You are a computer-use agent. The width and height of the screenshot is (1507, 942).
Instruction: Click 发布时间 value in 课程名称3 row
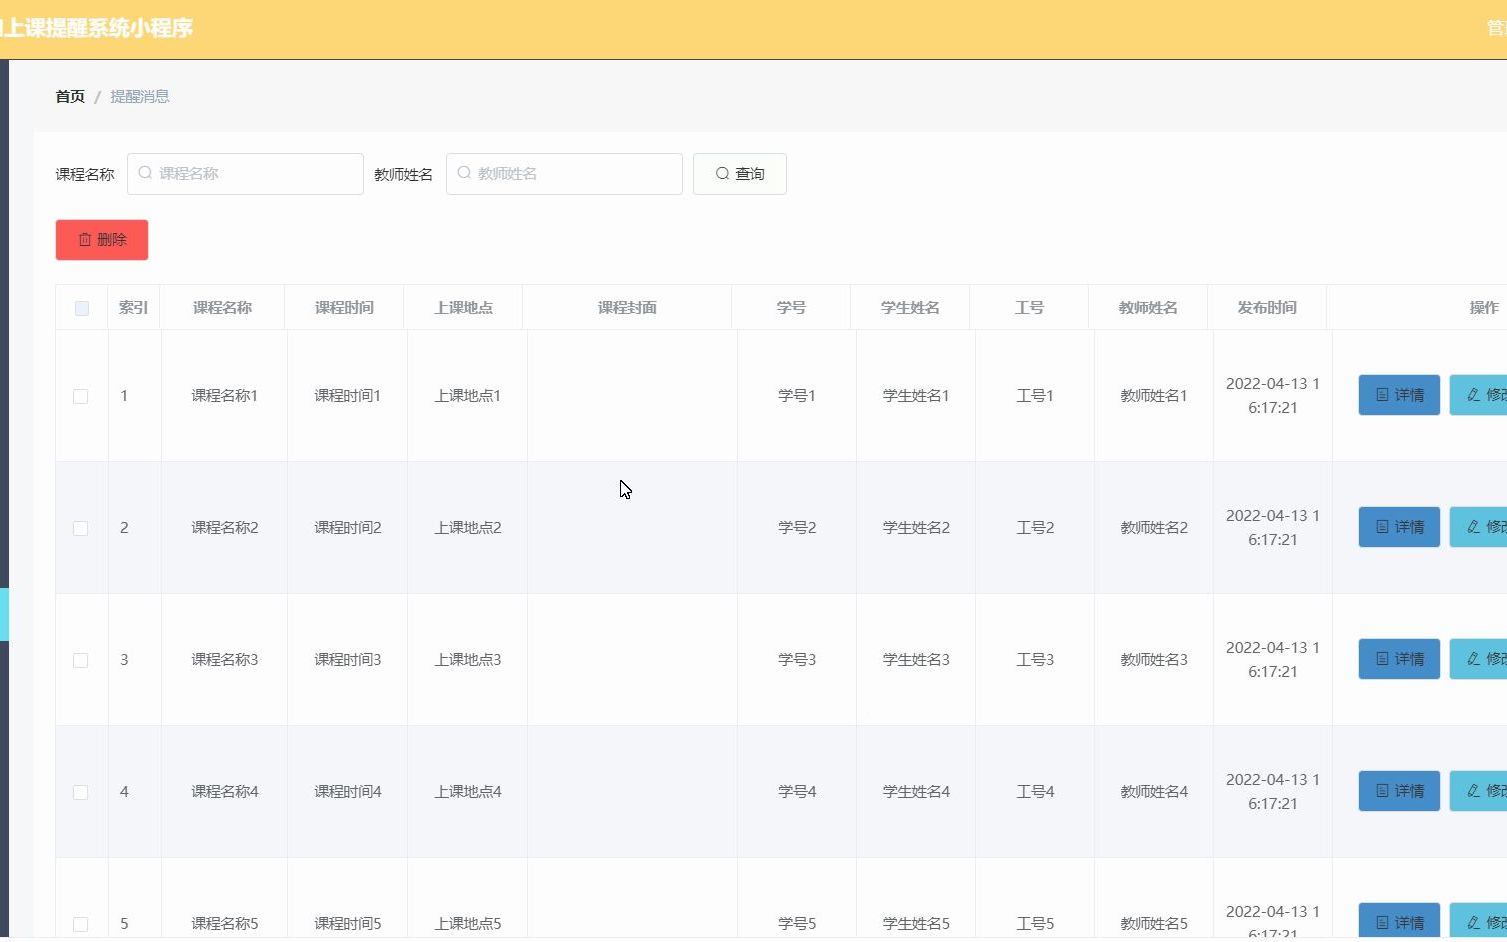click(x=1273, y=660)
